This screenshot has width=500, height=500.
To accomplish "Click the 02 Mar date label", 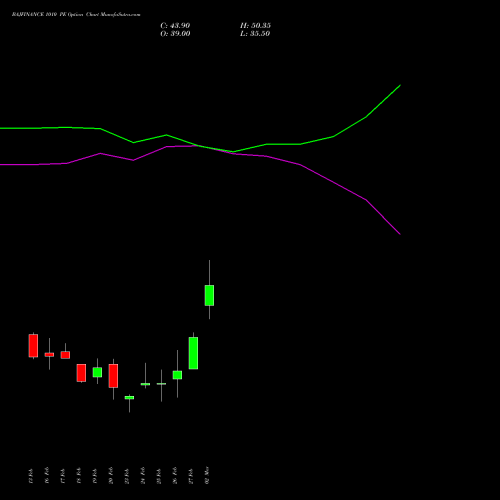I will click(x=207, y=475).
